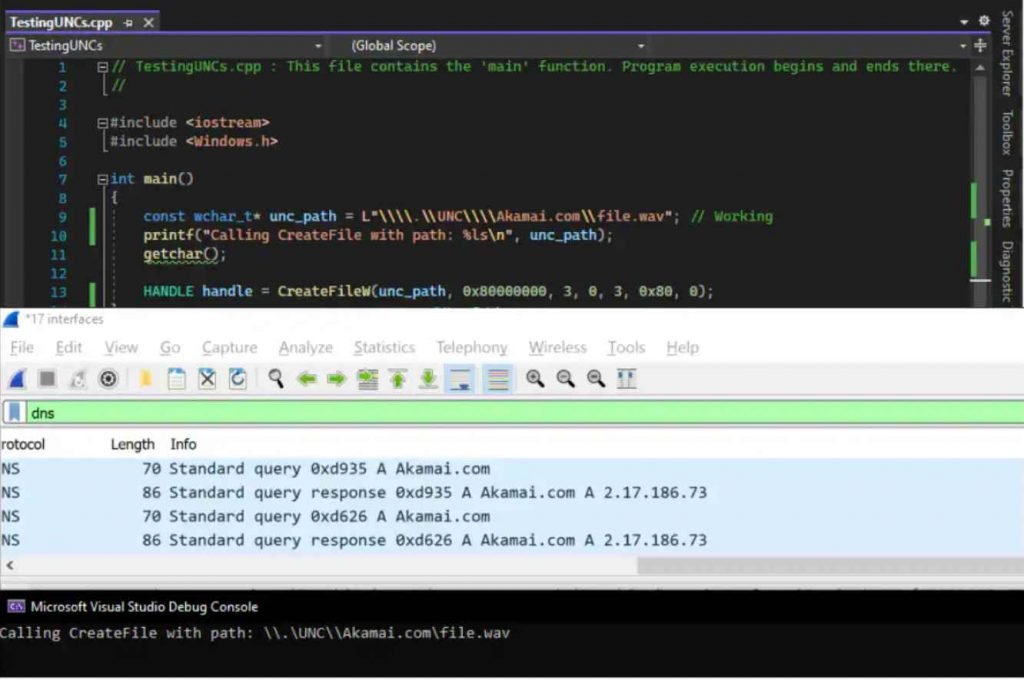
Task: Open the Server Explorer side tab
Action: pos(1006,54)
